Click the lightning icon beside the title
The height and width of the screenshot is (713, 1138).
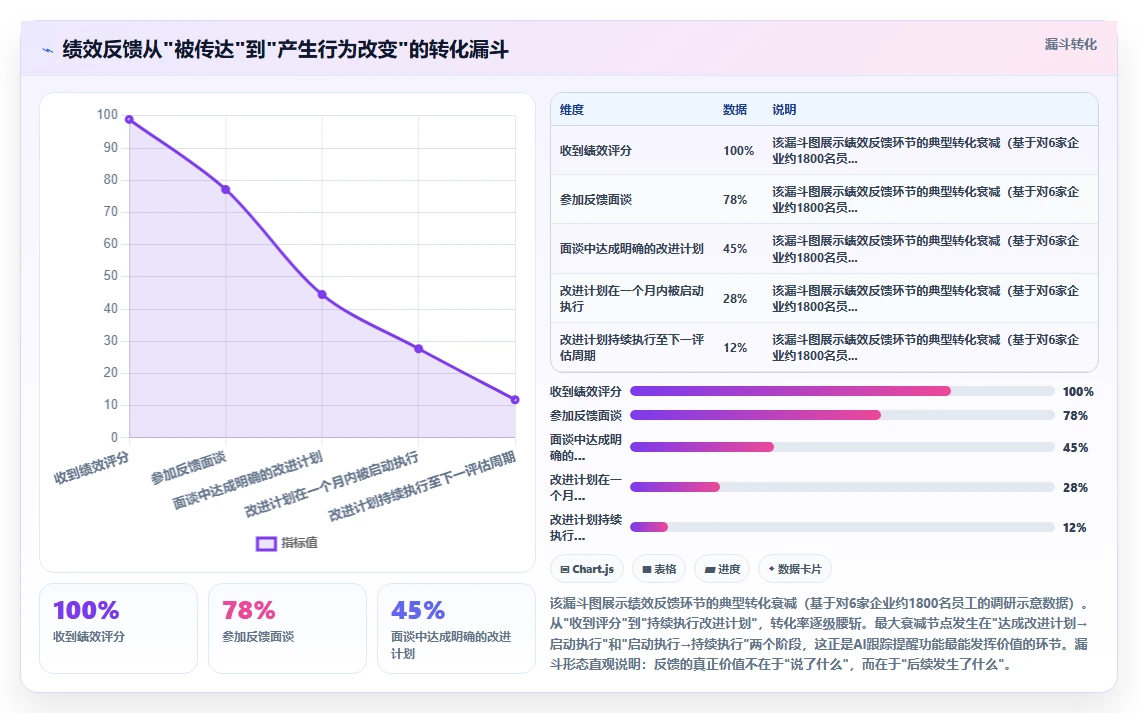pos(48,50)
